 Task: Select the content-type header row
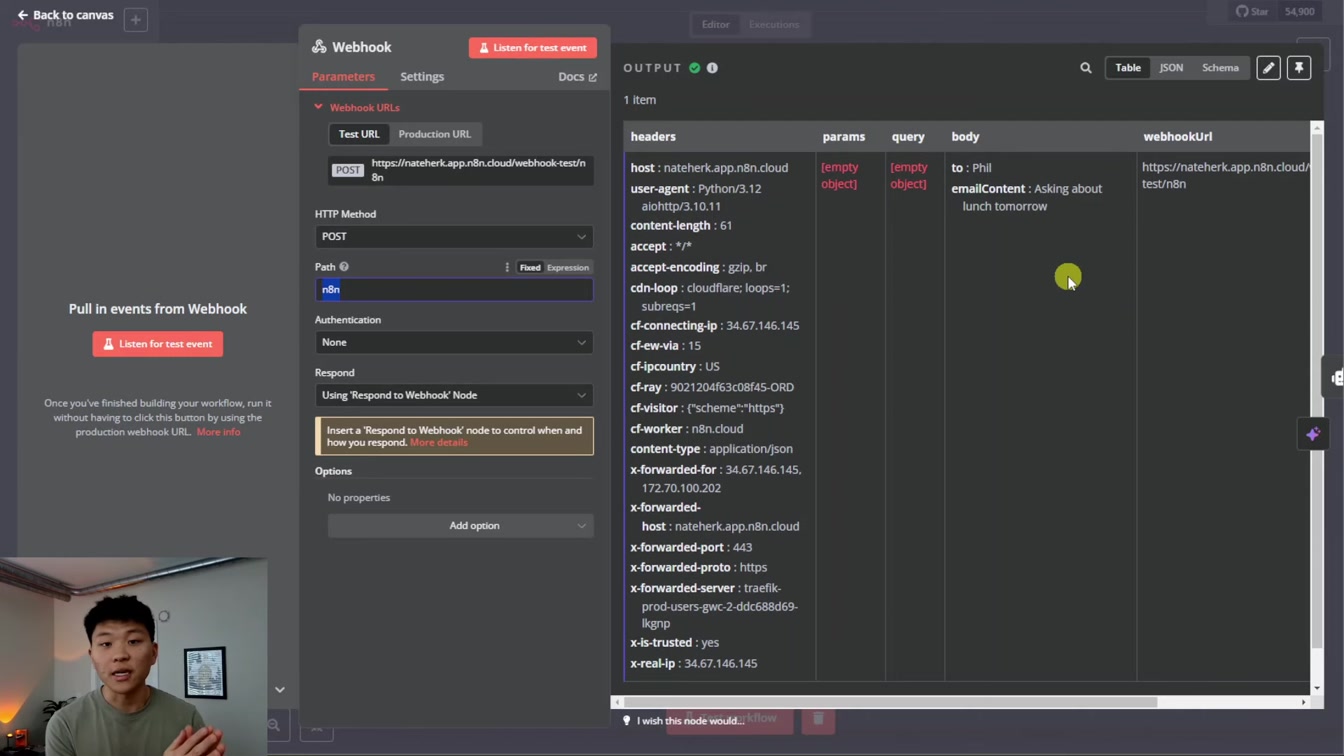(711, 449)
